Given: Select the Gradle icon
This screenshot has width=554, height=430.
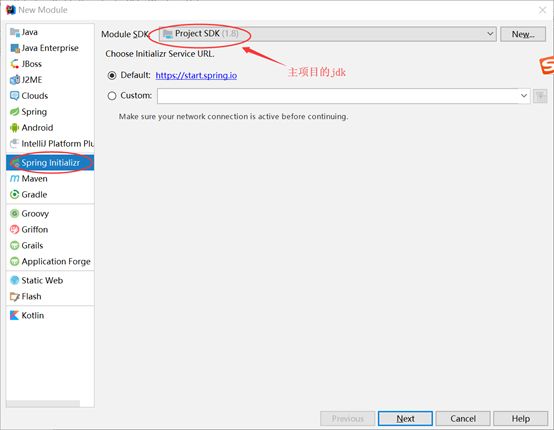Looking at the screenshot, I should (x=14, y=194).
